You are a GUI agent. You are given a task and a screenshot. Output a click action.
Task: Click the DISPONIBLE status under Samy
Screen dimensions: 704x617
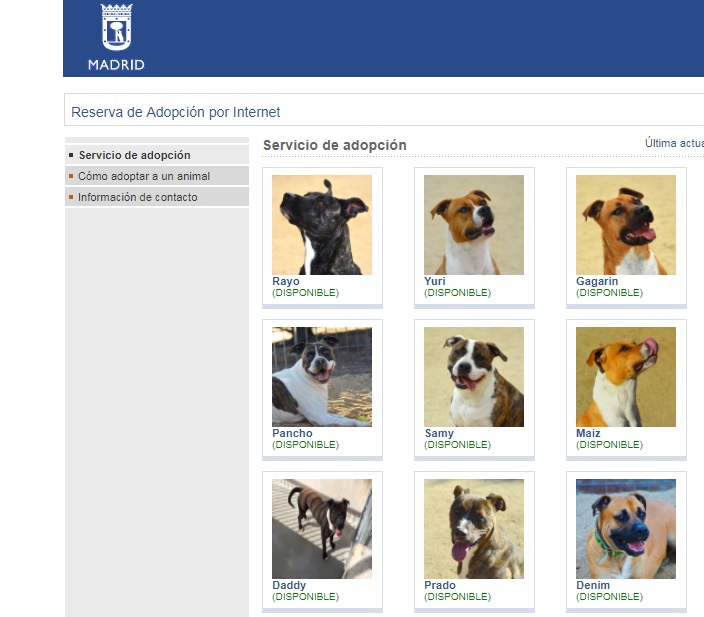[x=458, y=445]
